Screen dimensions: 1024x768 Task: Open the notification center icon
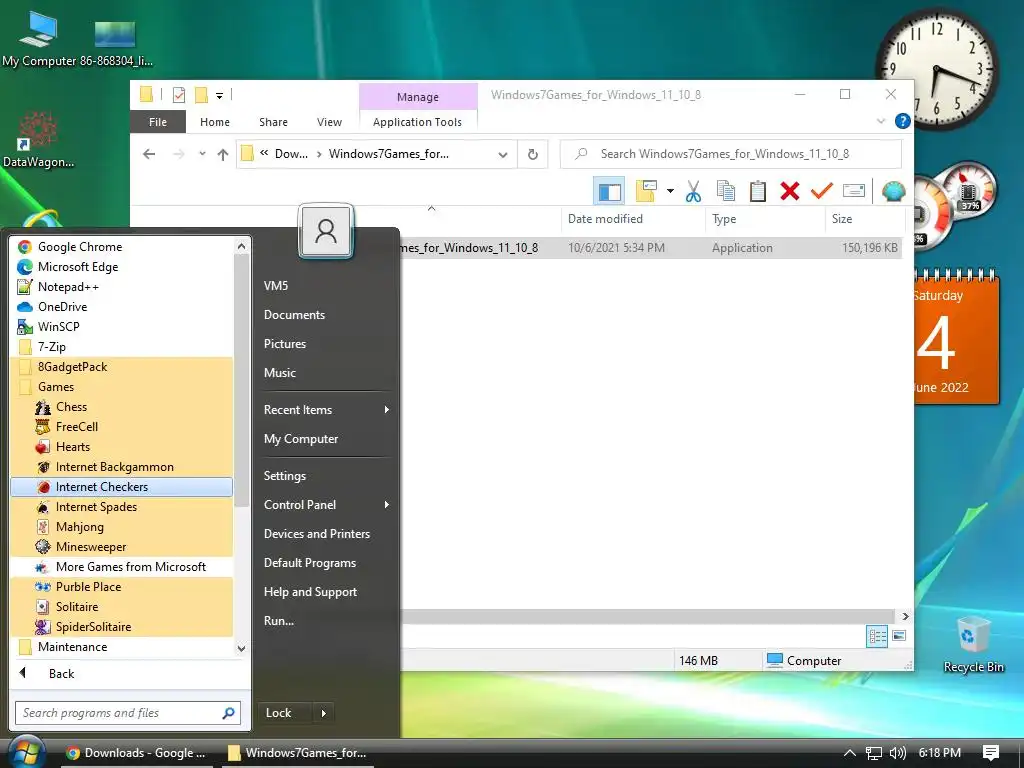pos(991,753)
